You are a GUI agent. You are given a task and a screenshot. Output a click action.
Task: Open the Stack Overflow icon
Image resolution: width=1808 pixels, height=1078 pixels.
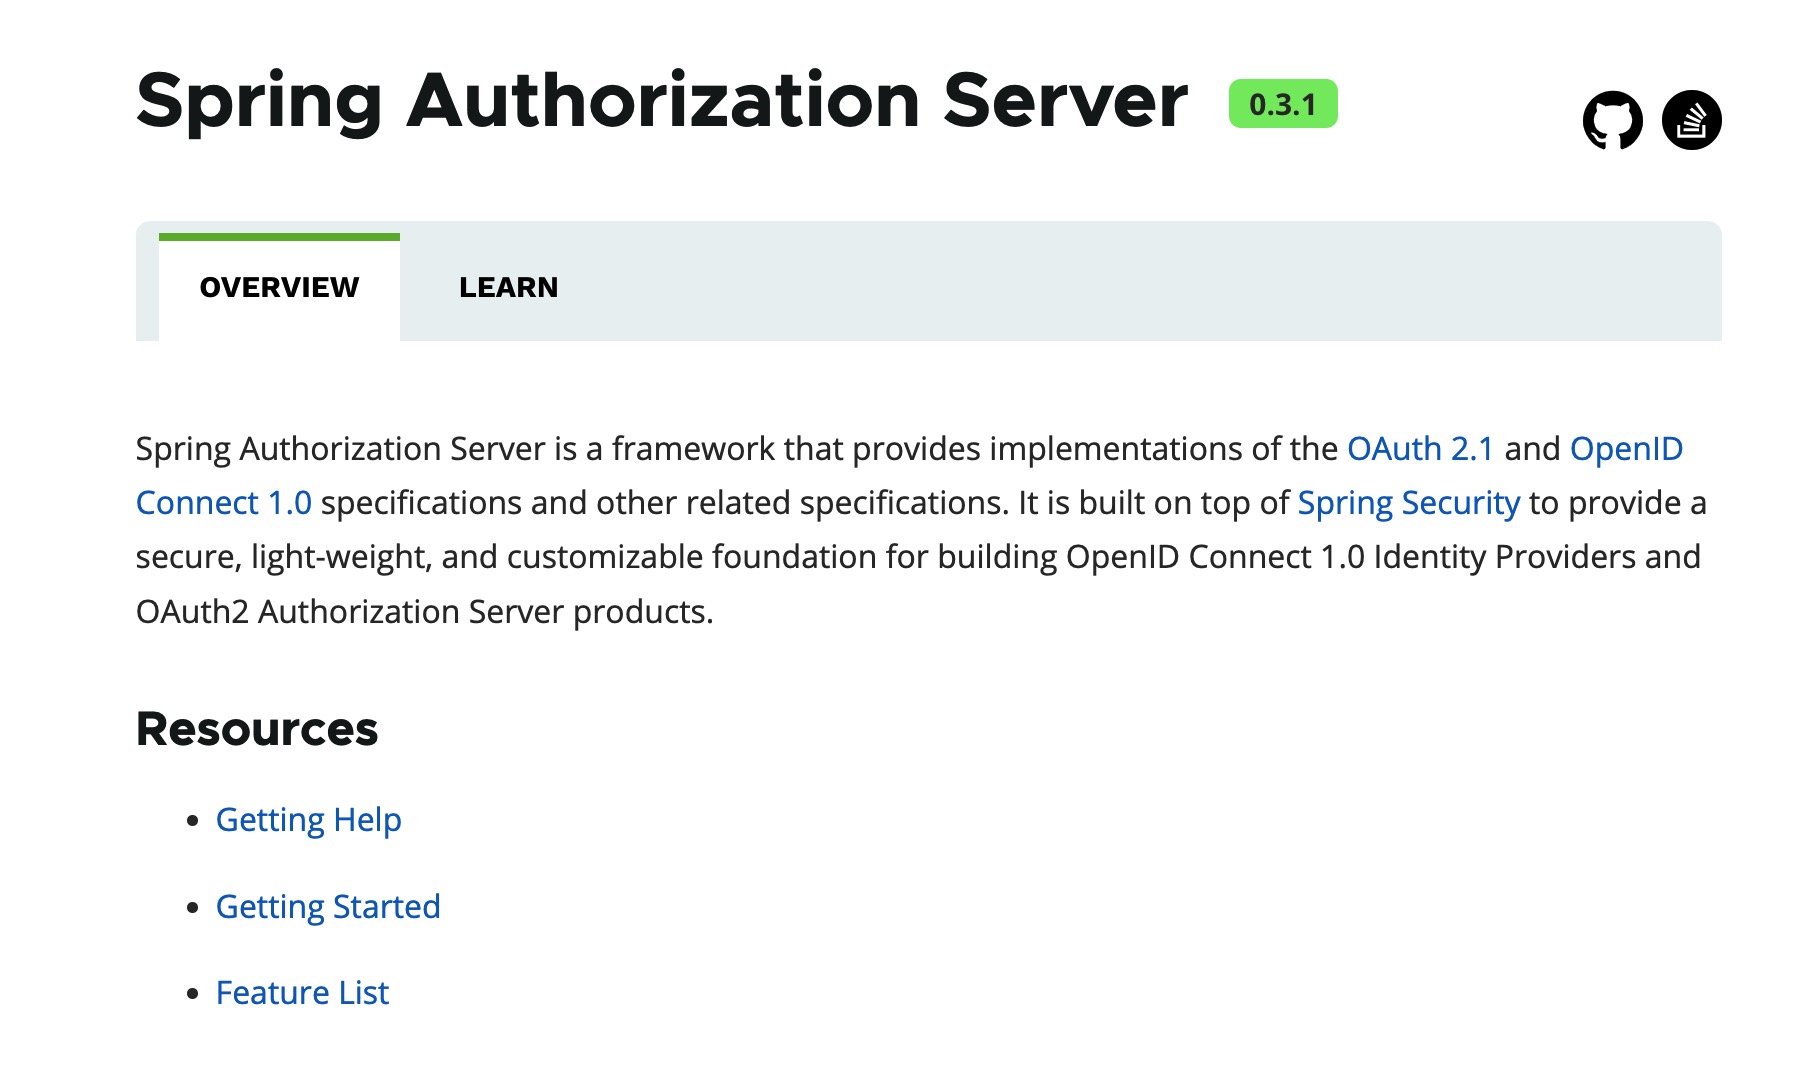(1691, 120)
